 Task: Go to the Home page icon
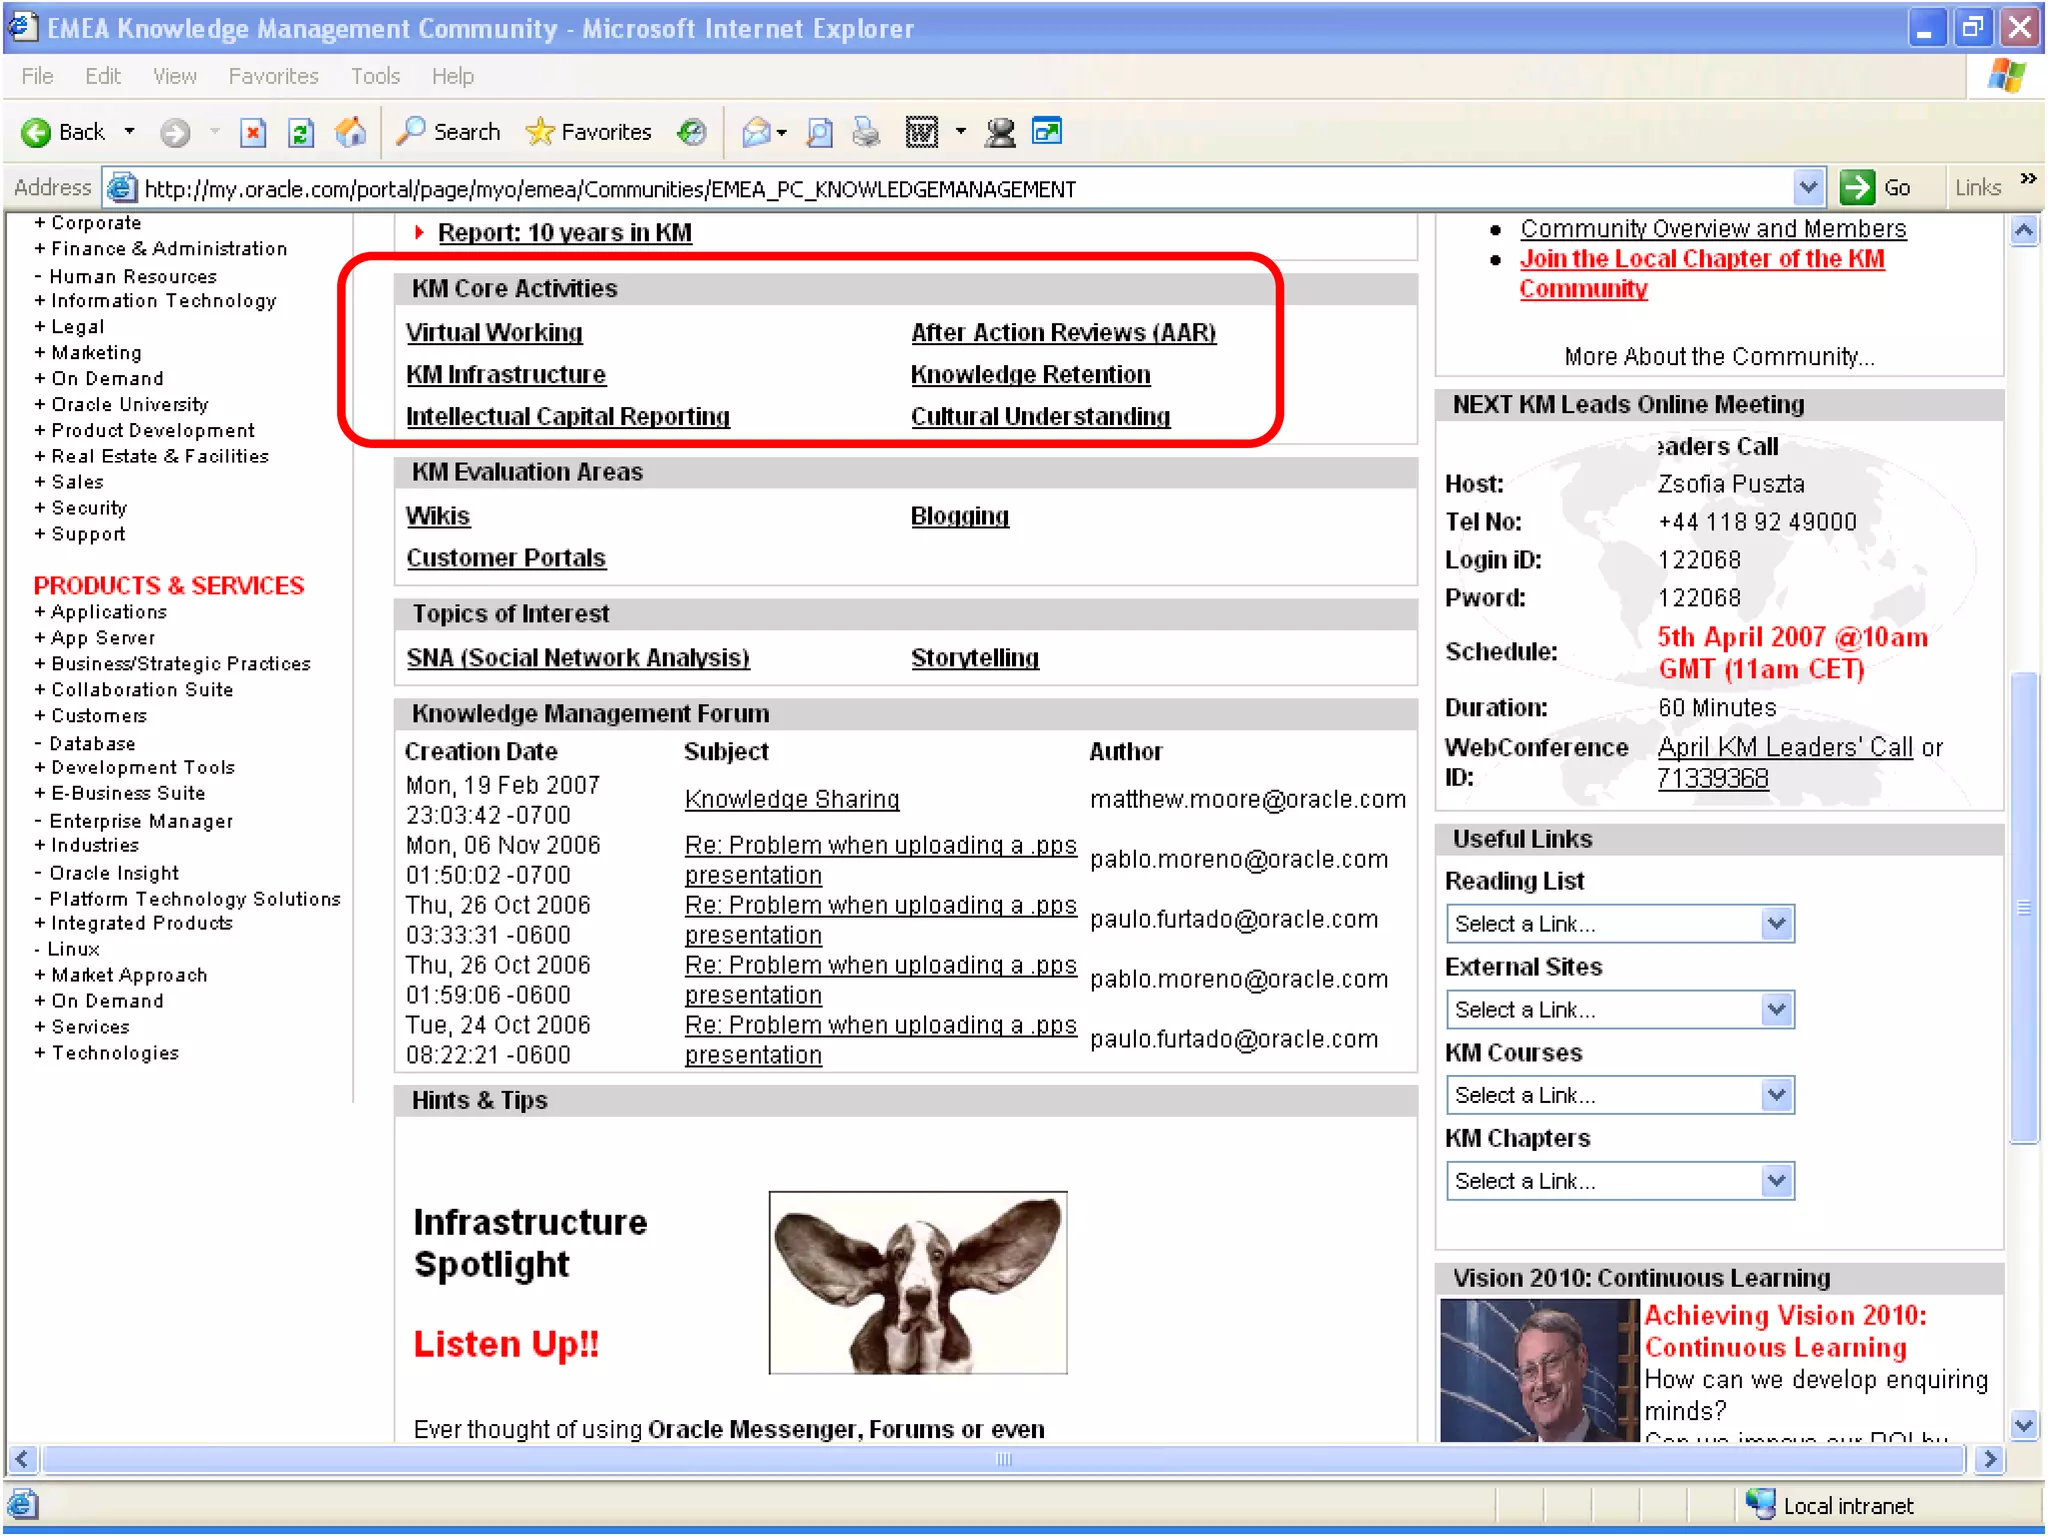(x=350, y=132)
